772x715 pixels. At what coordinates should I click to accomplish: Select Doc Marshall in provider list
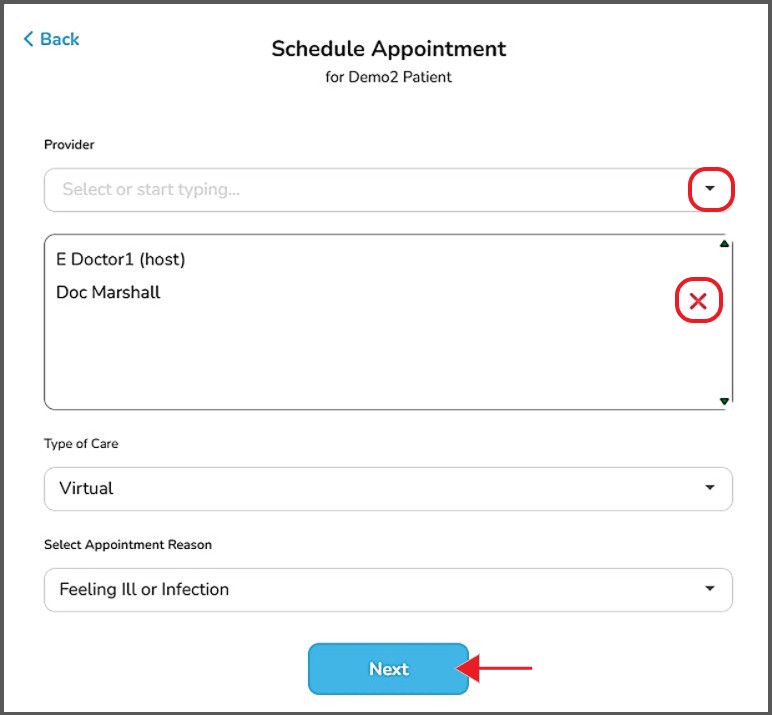pyautogui.click(x=108, y=292)
